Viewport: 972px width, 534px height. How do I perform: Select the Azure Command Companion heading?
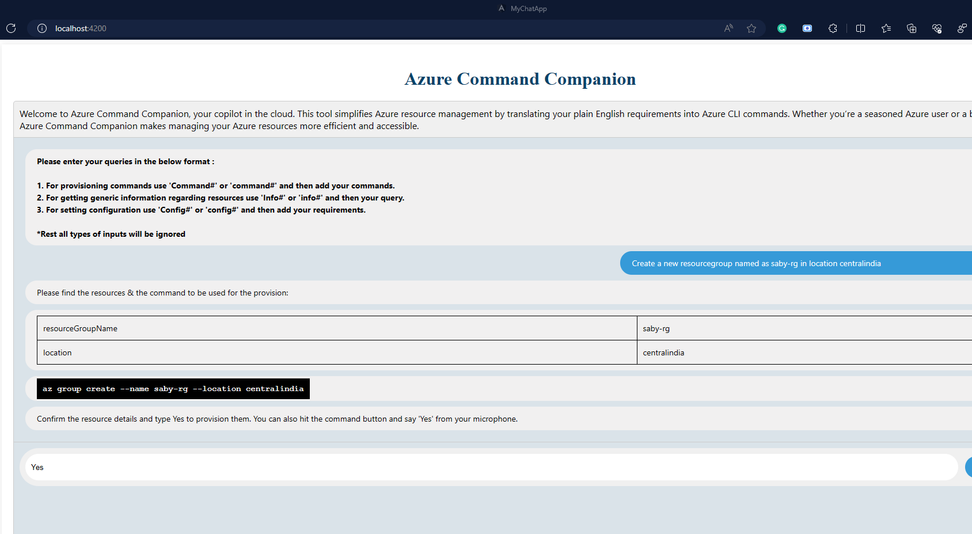click(x=520, y=79)
